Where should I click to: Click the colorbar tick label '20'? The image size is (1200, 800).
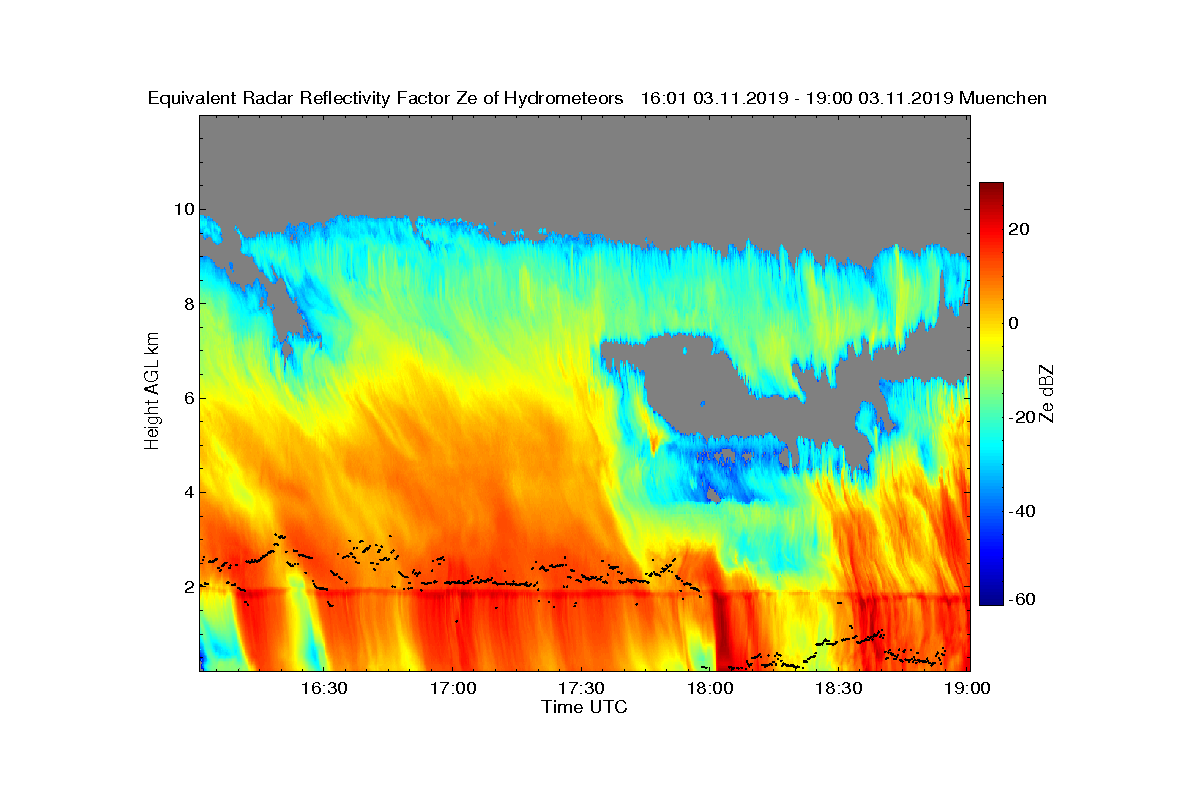point(1020,229)
